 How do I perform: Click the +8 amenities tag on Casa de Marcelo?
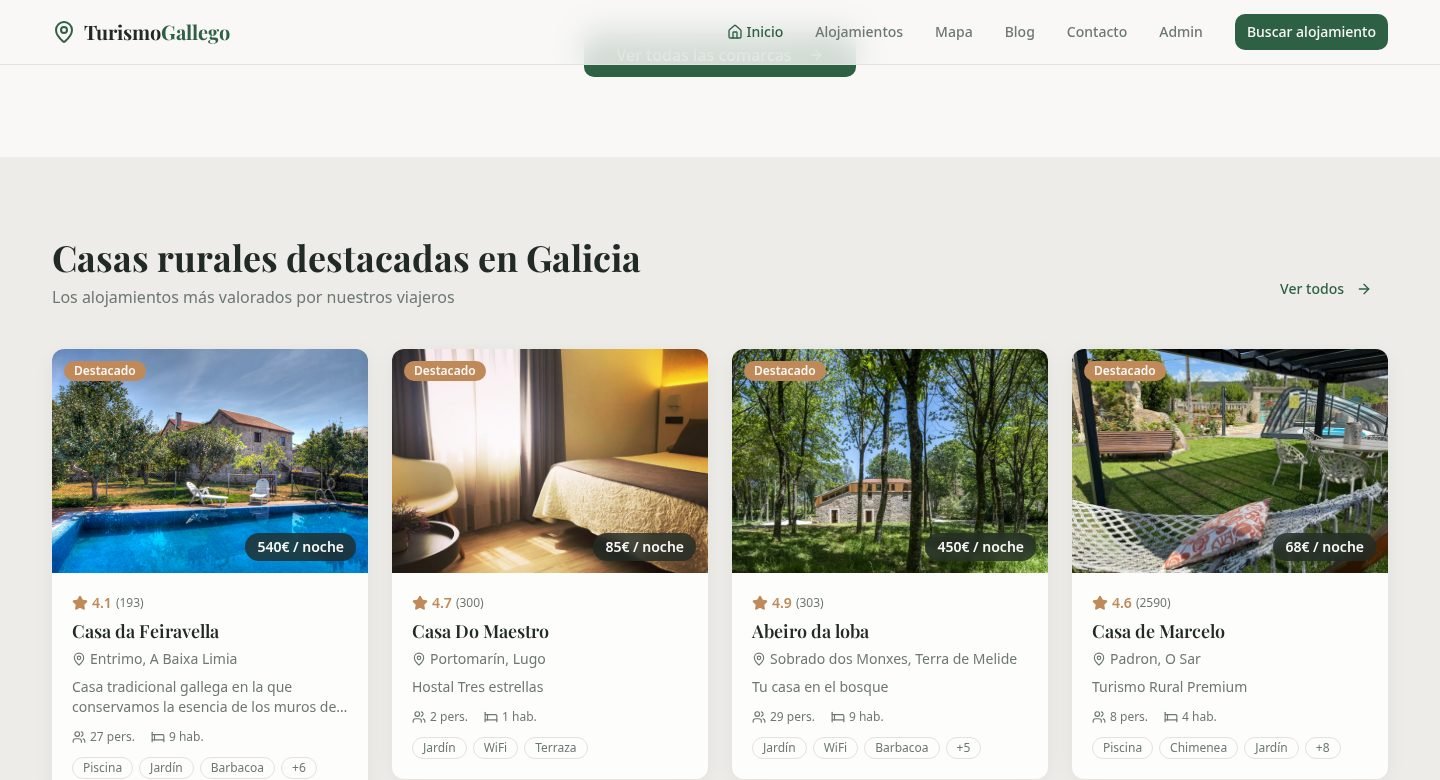pyautogui.click(x=1322, y=748)
